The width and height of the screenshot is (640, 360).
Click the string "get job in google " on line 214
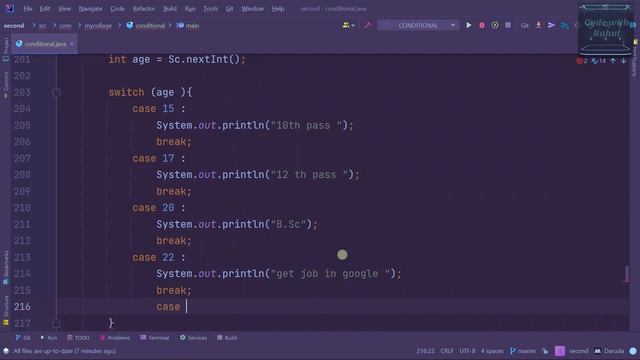tap(330, 274)
